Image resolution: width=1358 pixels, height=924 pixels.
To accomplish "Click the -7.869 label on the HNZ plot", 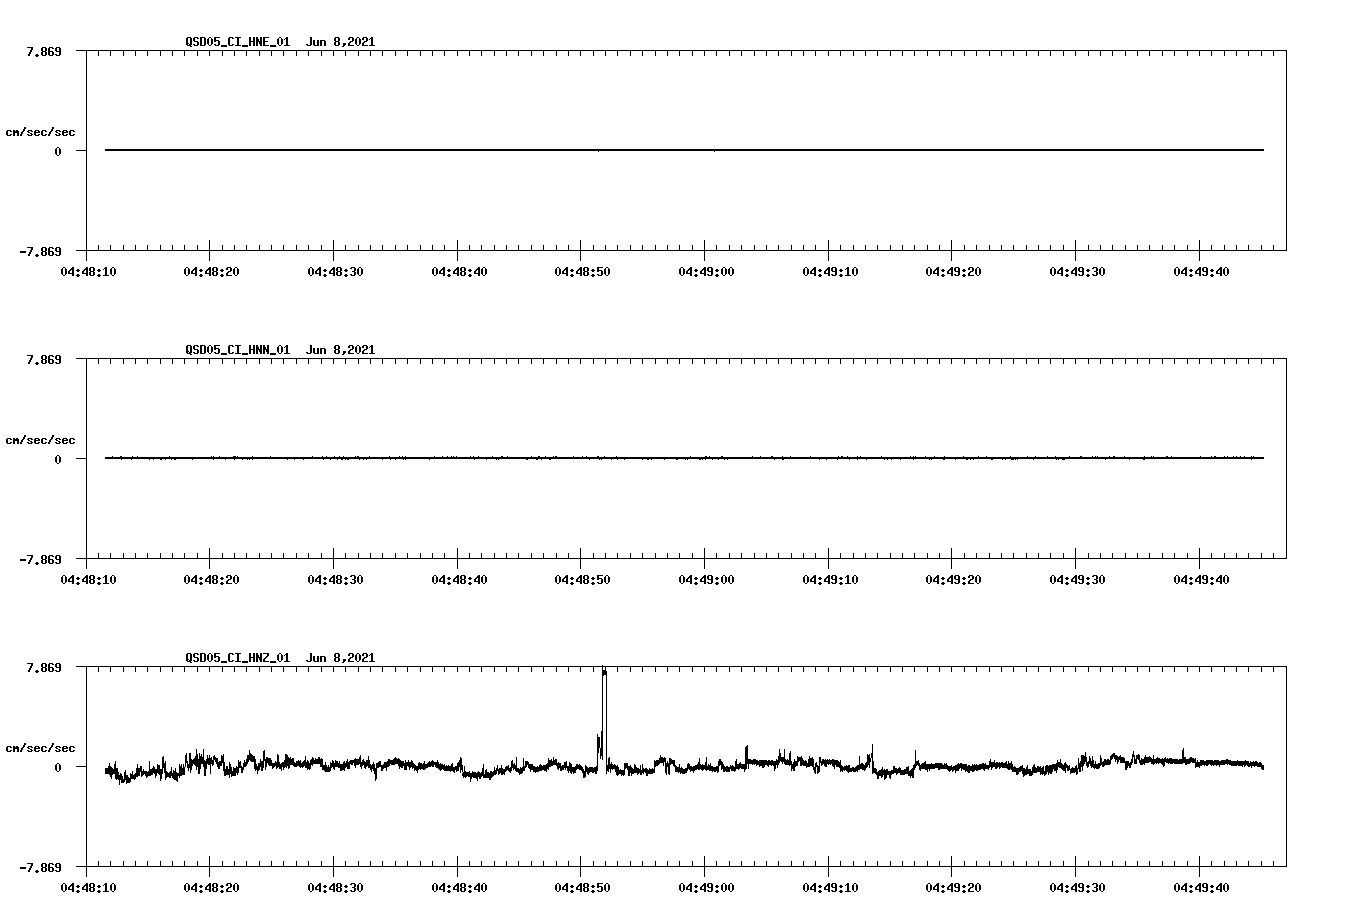I will tap(41, 867).
